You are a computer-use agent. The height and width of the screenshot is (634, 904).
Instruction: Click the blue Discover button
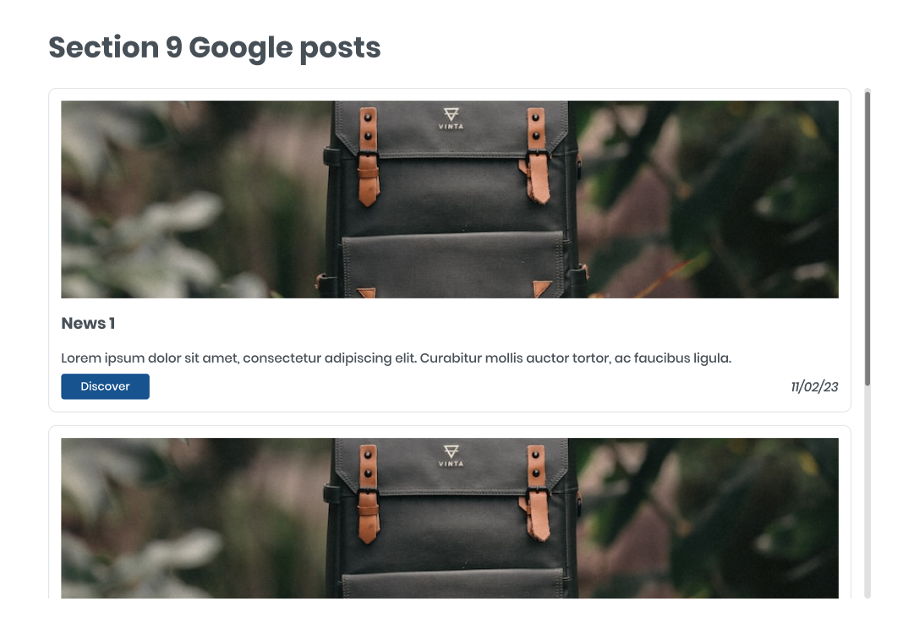pos(105,386)
